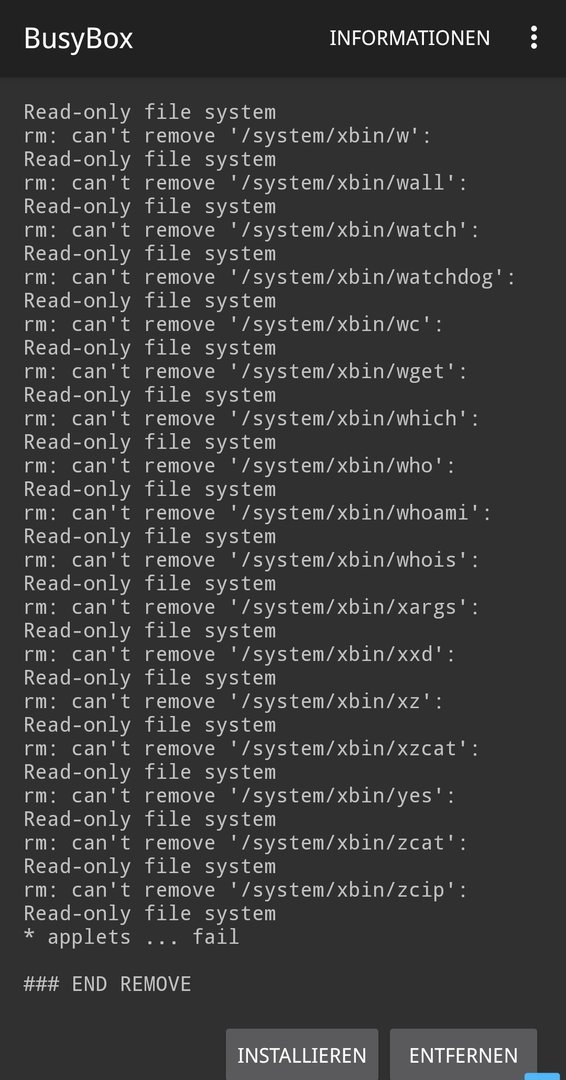This screenshot has width=566, height=1080.
Task: Click the BusyBox app title
Action: pos(78,39)
